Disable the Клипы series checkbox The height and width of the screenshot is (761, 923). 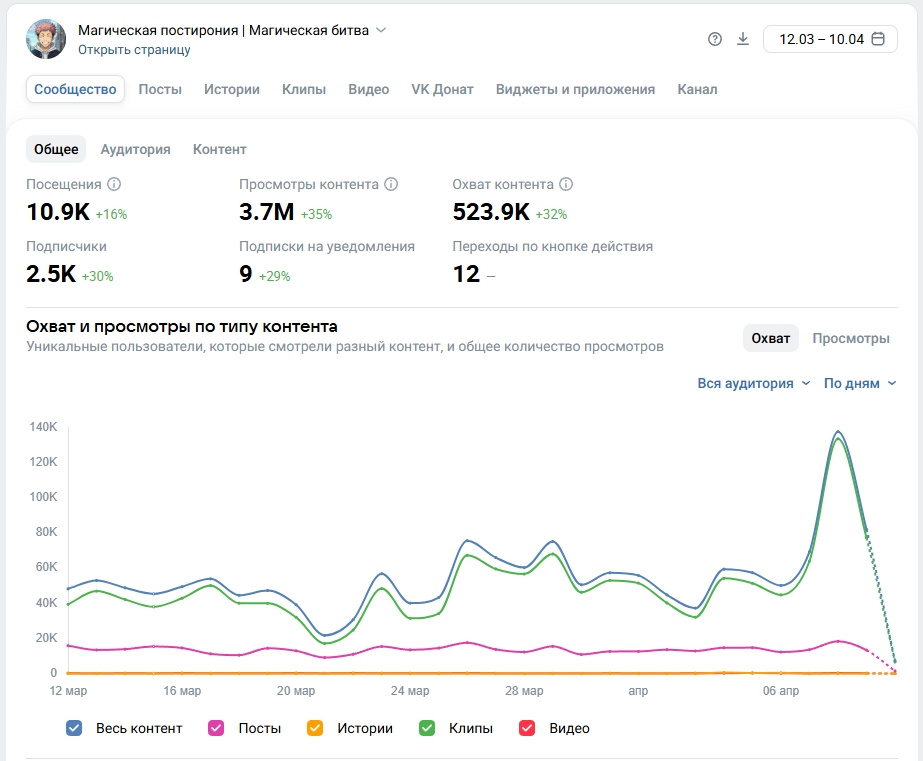point(427,728)
